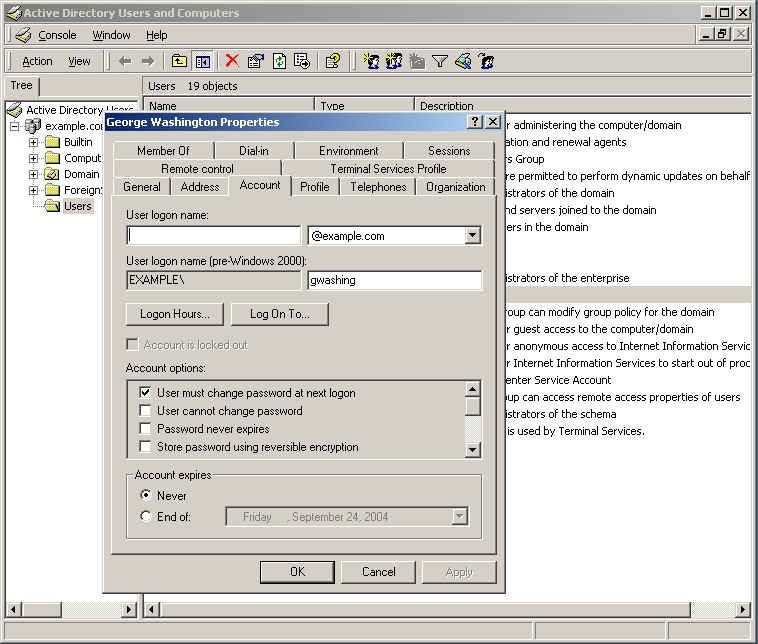The height and width of the screenshot is (644, 758).
Task: Click the Filter funnel toolbar icon
Action: click(440, 61)
